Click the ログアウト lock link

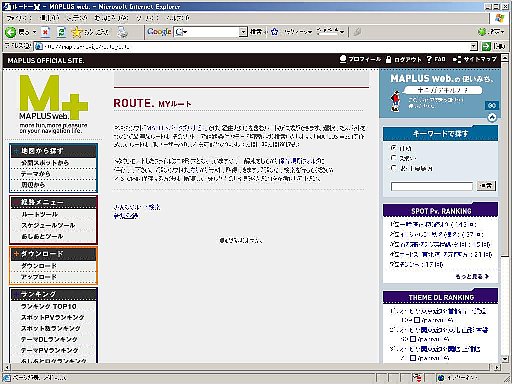[x=403, y=59]
